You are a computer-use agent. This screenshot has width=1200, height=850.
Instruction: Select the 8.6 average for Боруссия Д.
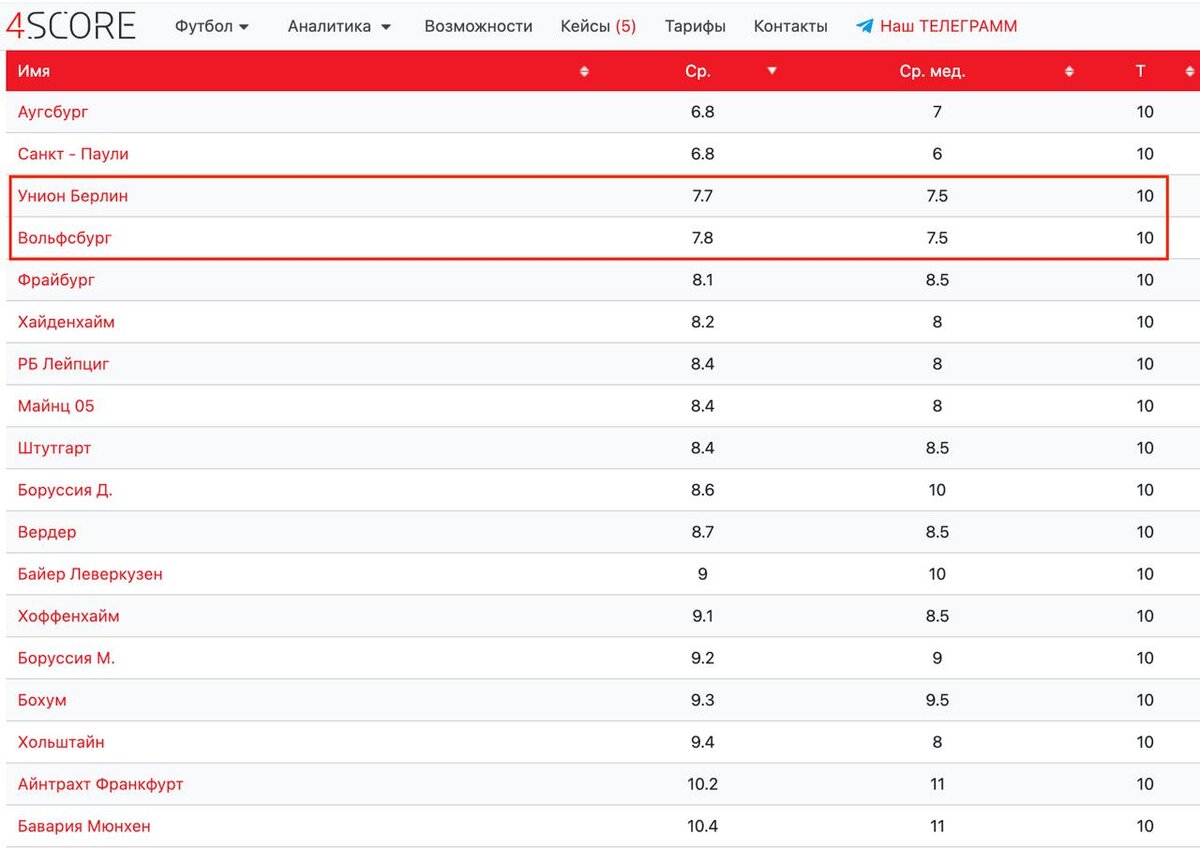[703, 490]
